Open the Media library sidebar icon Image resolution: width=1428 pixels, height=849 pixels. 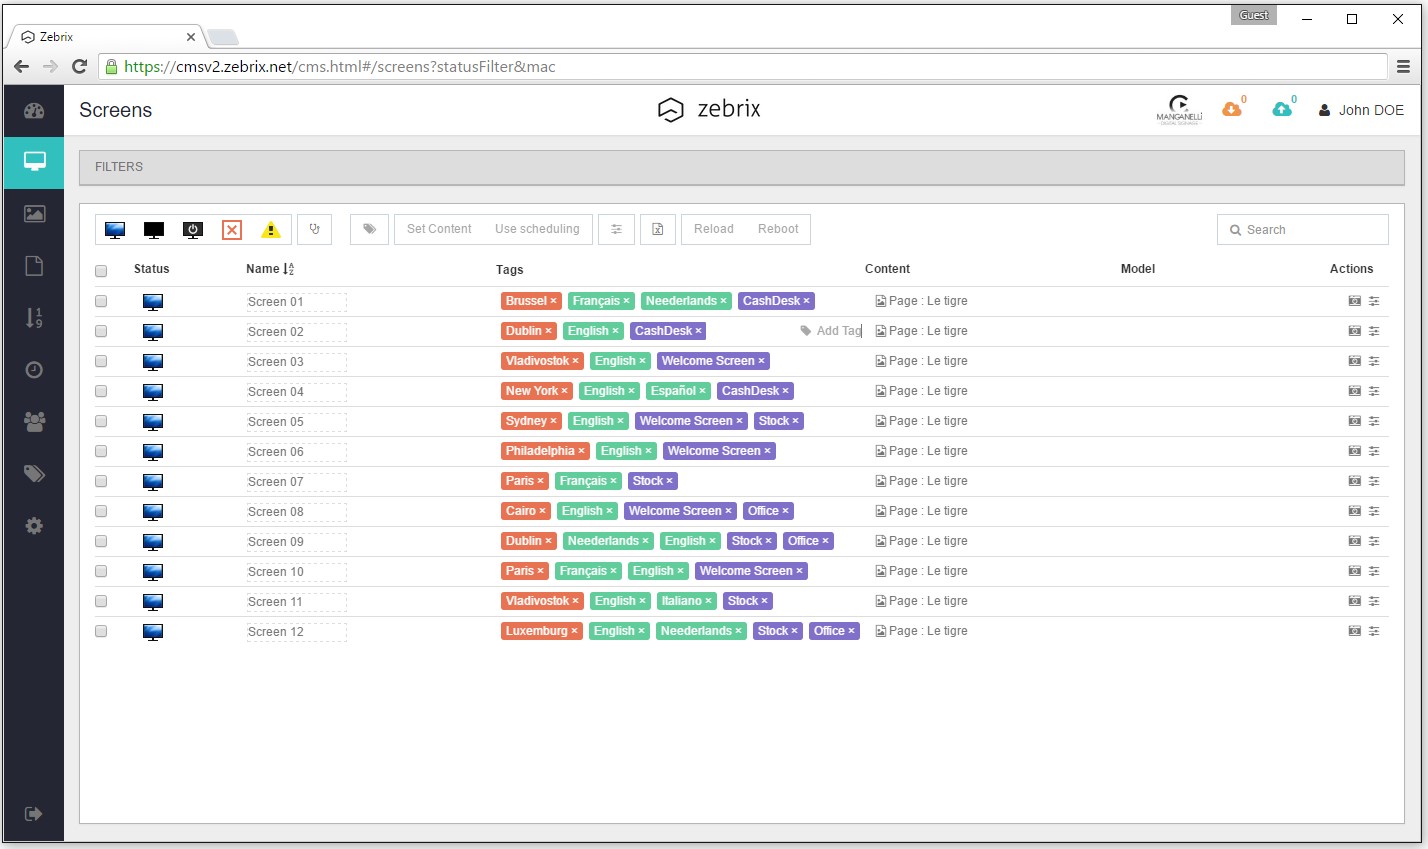[x=33, y=213]
